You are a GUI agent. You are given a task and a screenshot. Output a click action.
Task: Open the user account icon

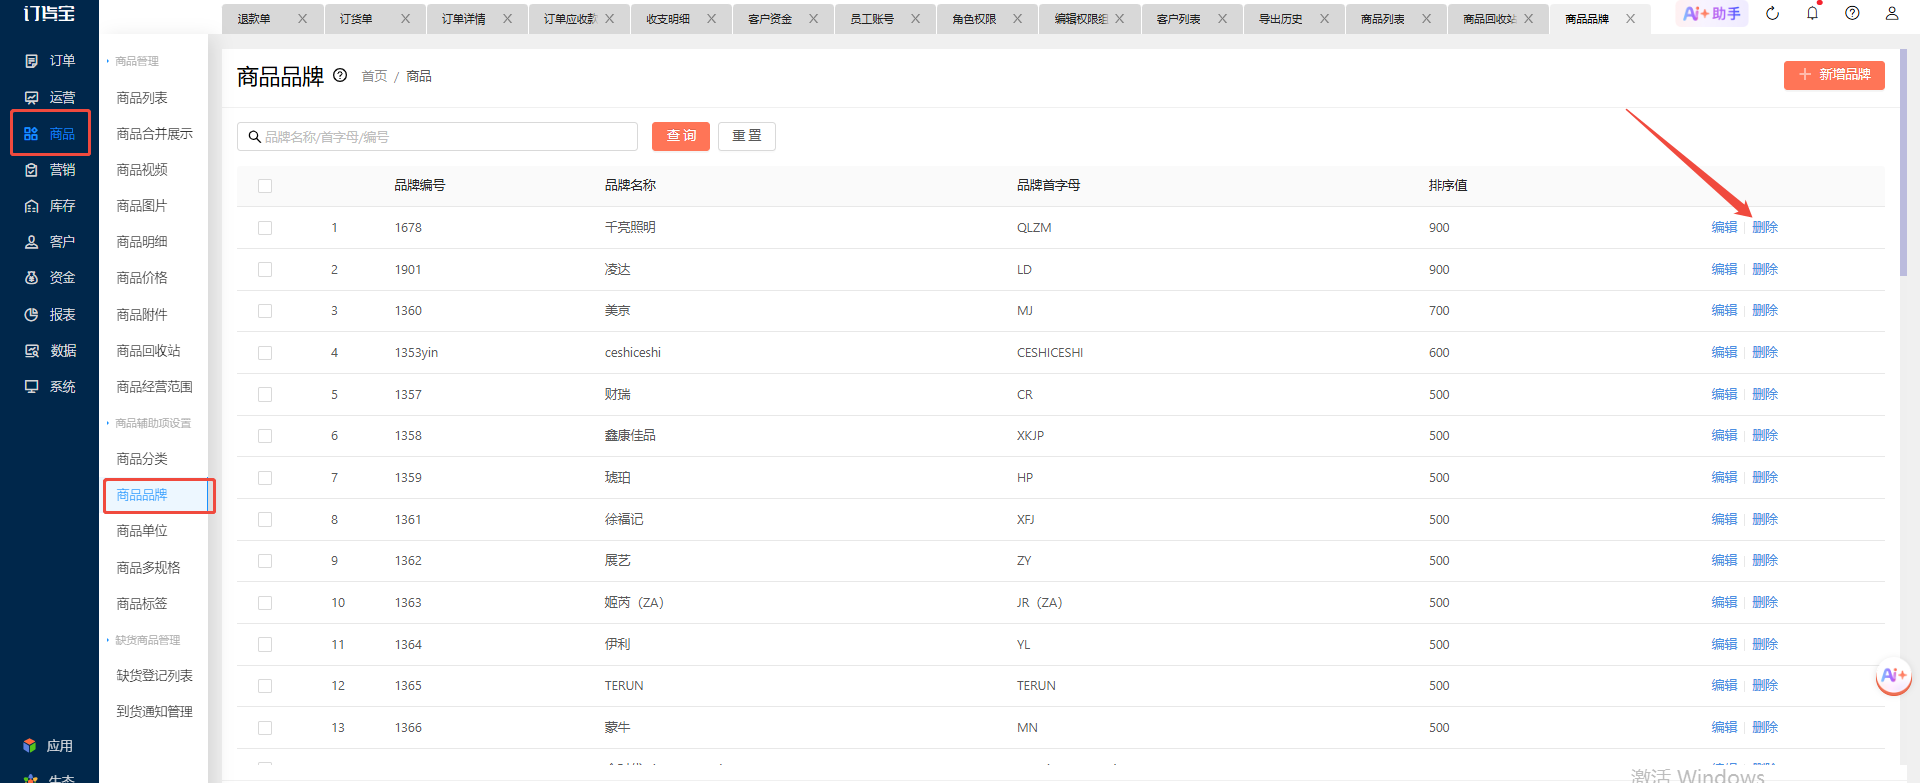(1892, 14)
